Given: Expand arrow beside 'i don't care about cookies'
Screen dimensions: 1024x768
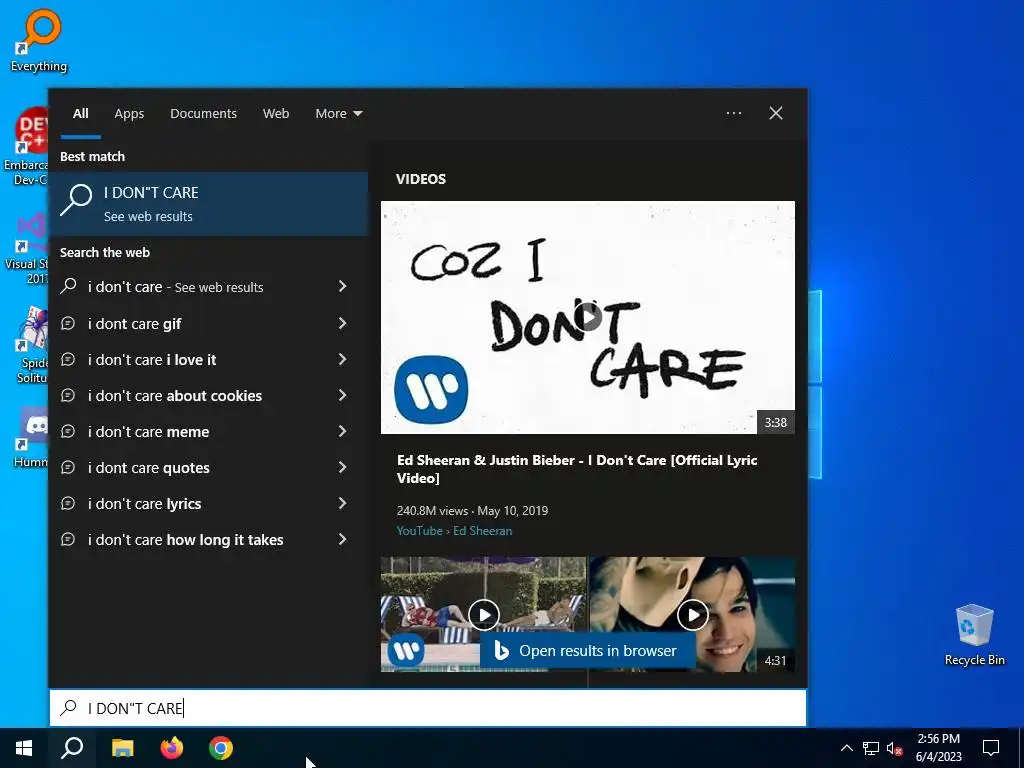Looking at the screenshot, I should (342, 394).
